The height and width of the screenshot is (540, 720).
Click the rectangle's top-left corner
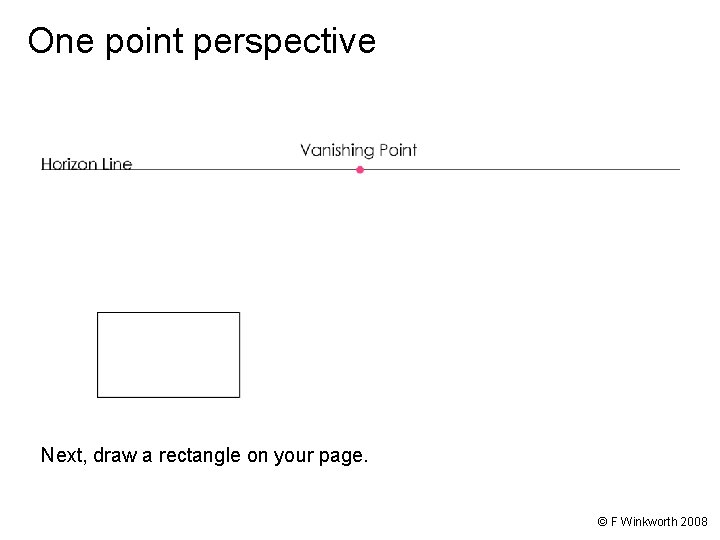[97, 313]
